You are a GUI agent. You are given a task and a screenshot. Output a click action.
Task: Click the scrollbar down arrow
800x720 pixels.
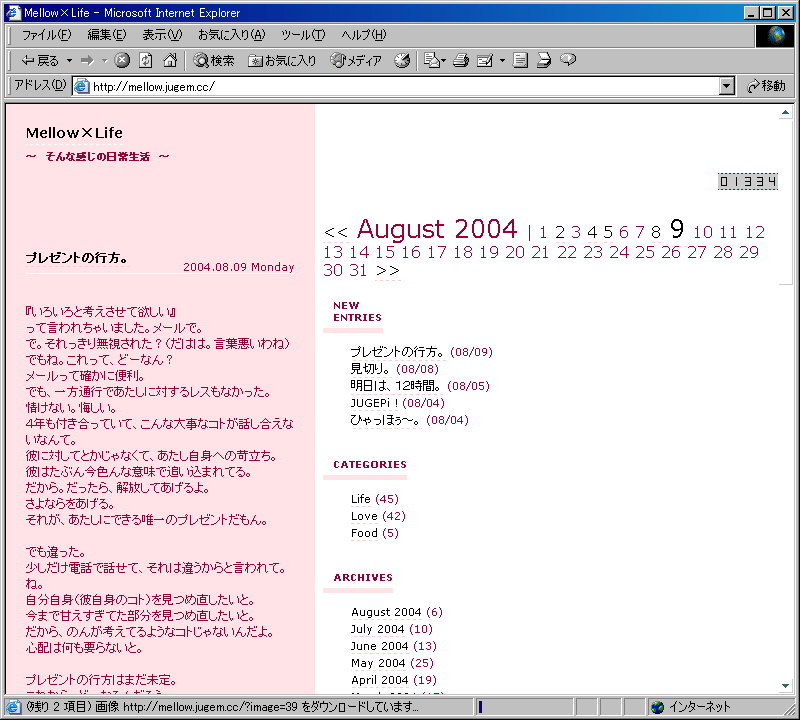pos(785,686)
